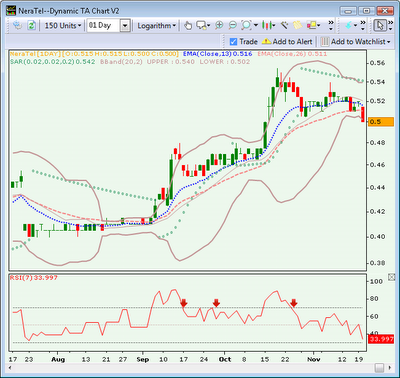Click the candlestick chart type icon
The width and height of the screenshot is (400, 378).
pyautogui.click(x=267, y=25)
